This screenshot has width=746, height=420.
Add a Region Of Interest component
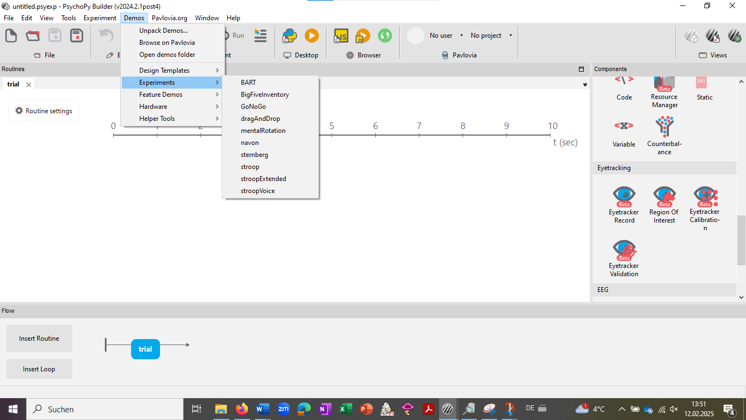(x=664, y=201)
